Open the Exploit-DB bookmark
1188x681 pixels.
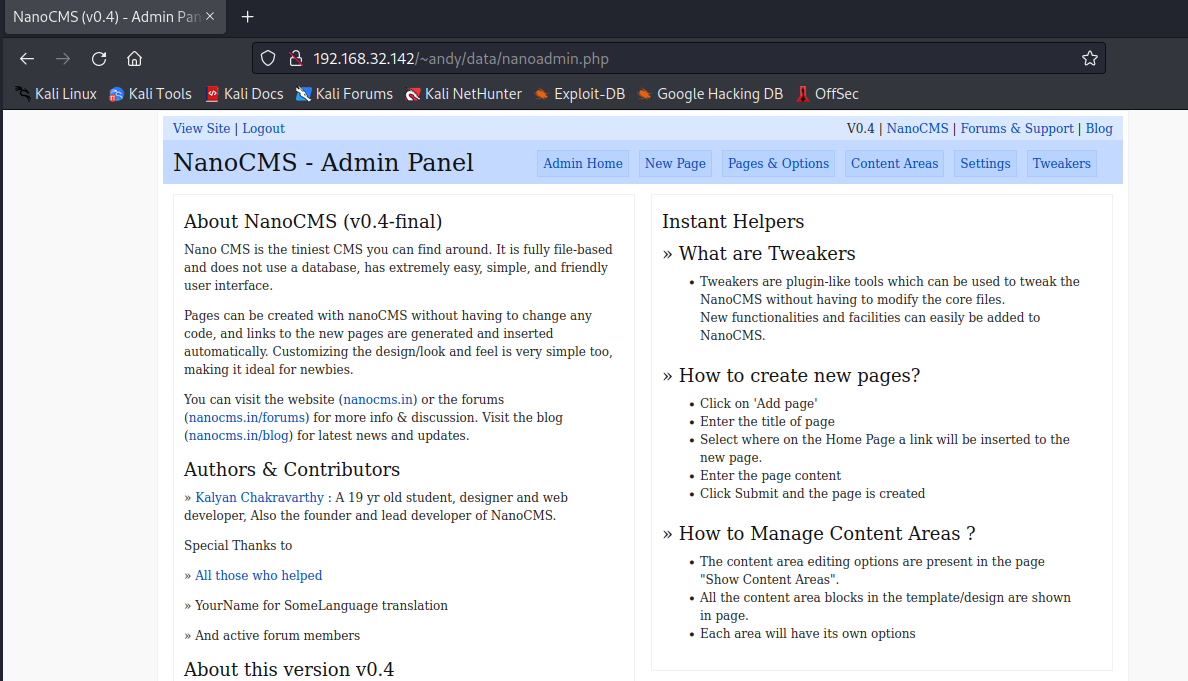[580, 94]
